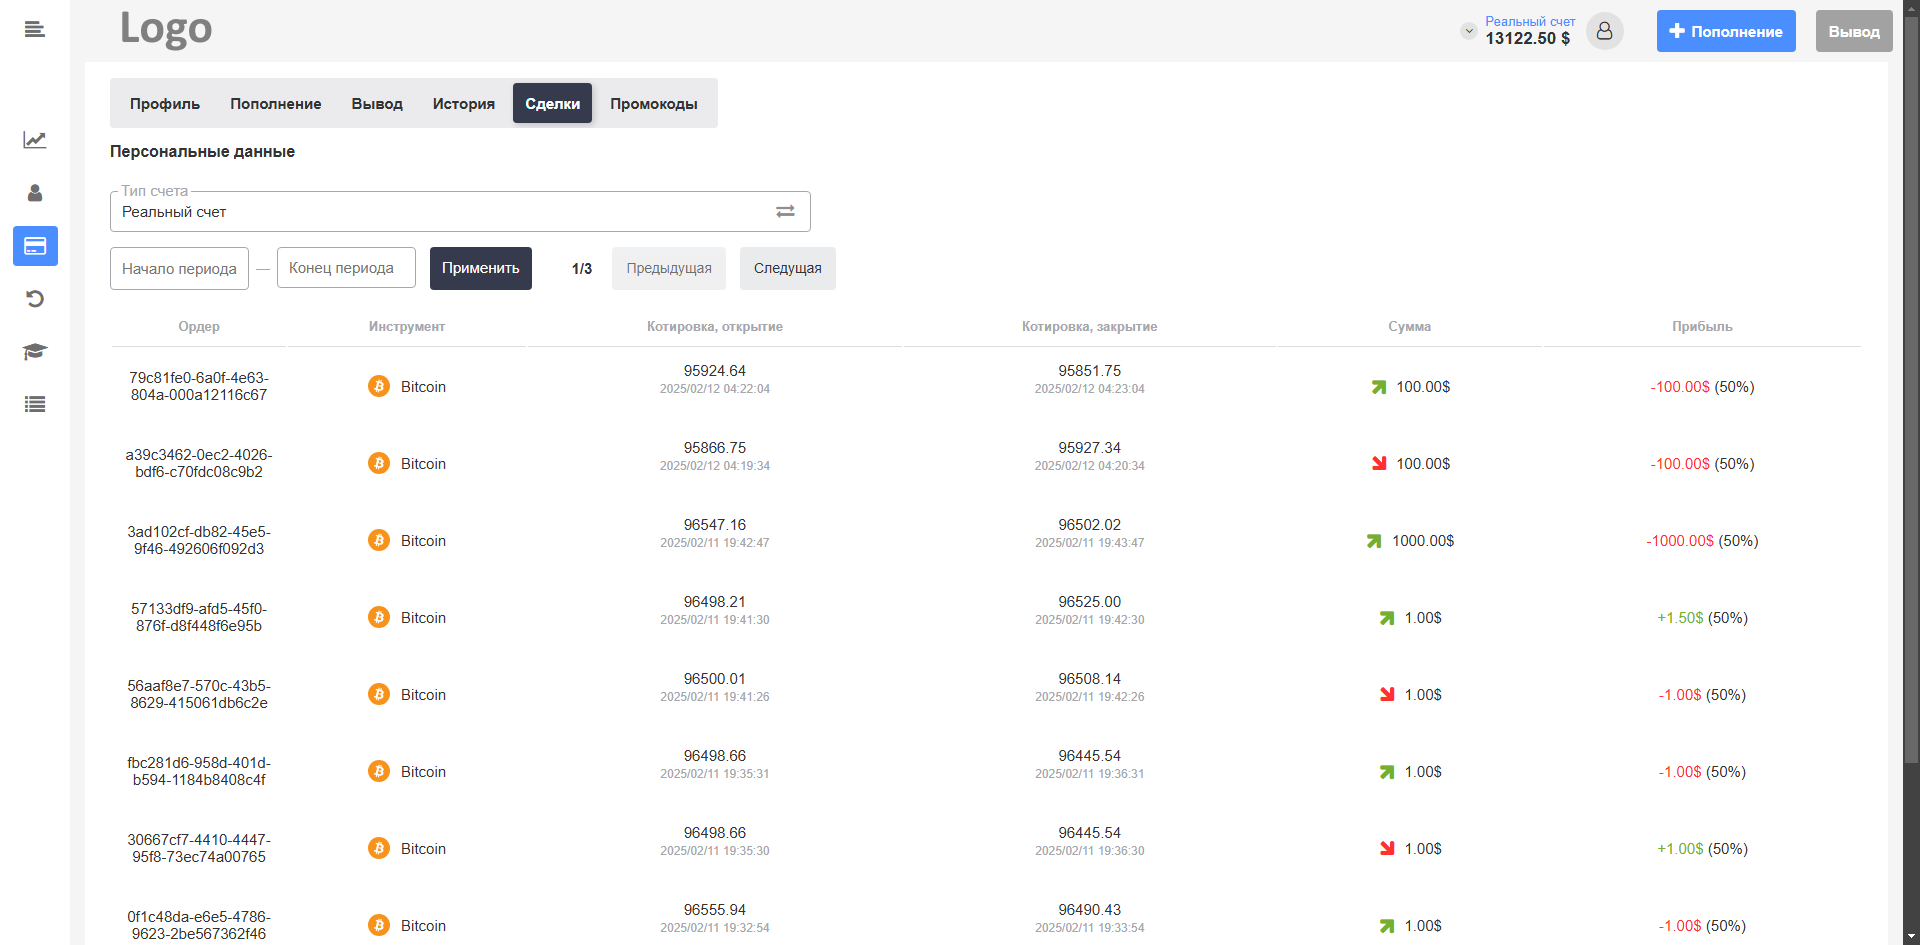The width and height of the screenshot is (1920, 945).
Task: Click the vertical page scrollbar
Action: pyautogui.click(x=1911, y=400)
